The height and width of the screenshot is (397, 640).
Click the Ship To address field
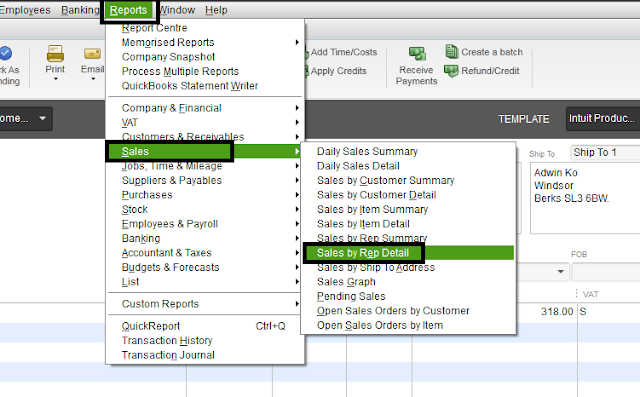pos(585,198)
